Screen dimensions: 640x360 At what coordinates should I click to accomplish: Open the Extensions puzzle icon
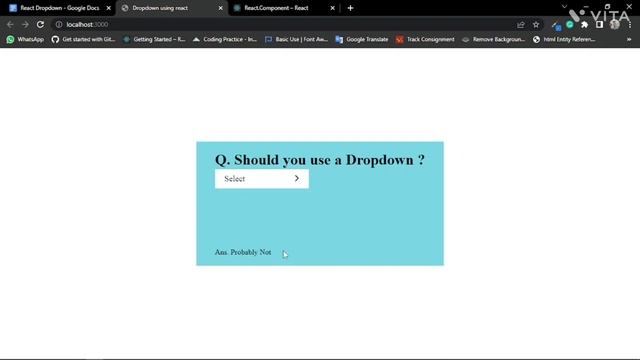584,25
